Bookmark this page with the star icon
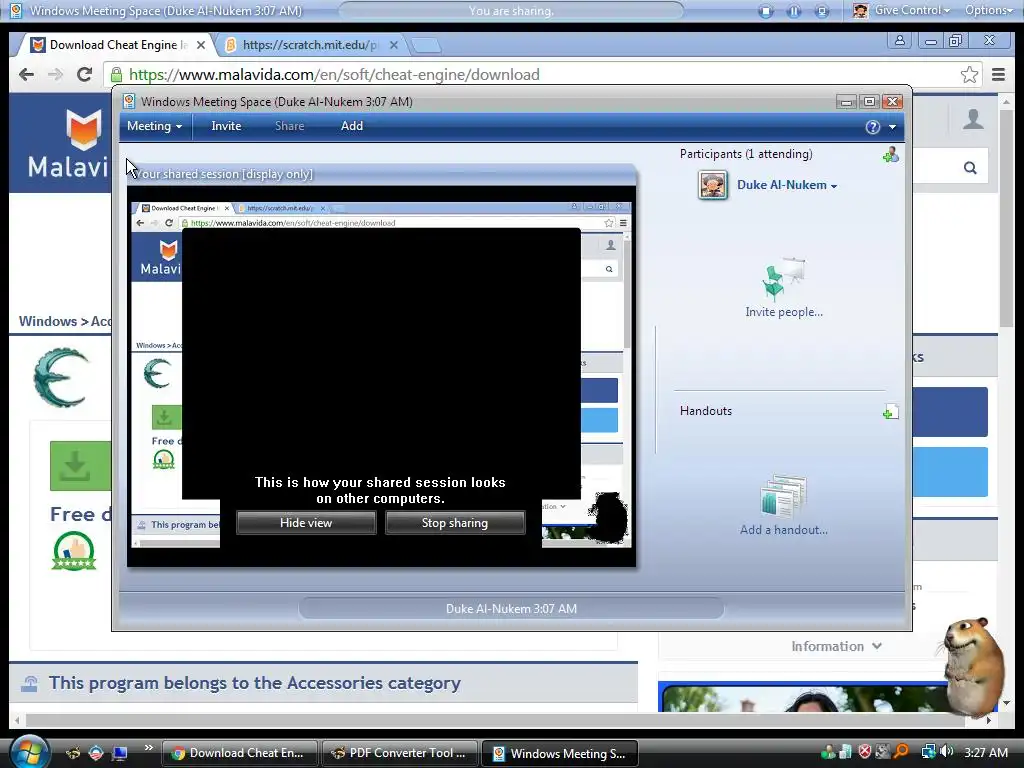The width and height of the screenshot is (1024, 768). pos(970,74)
